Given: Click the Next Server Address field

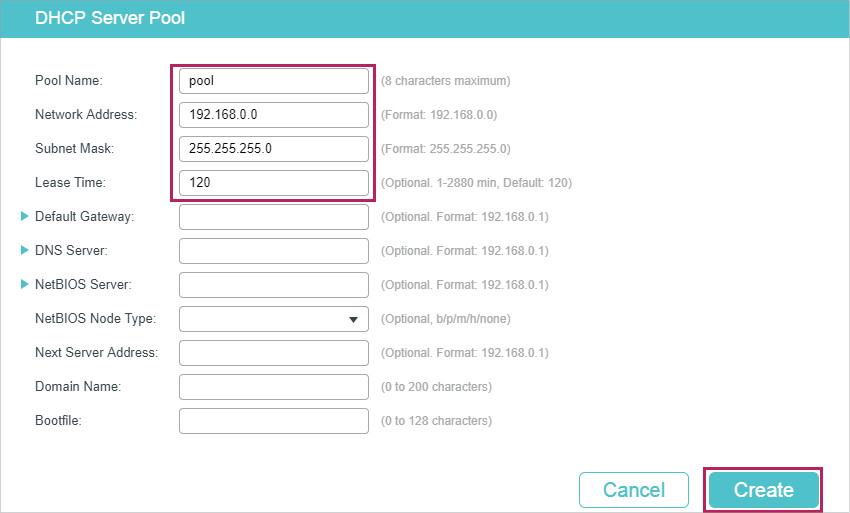Looking at the screenshot, I should [273, 353].
